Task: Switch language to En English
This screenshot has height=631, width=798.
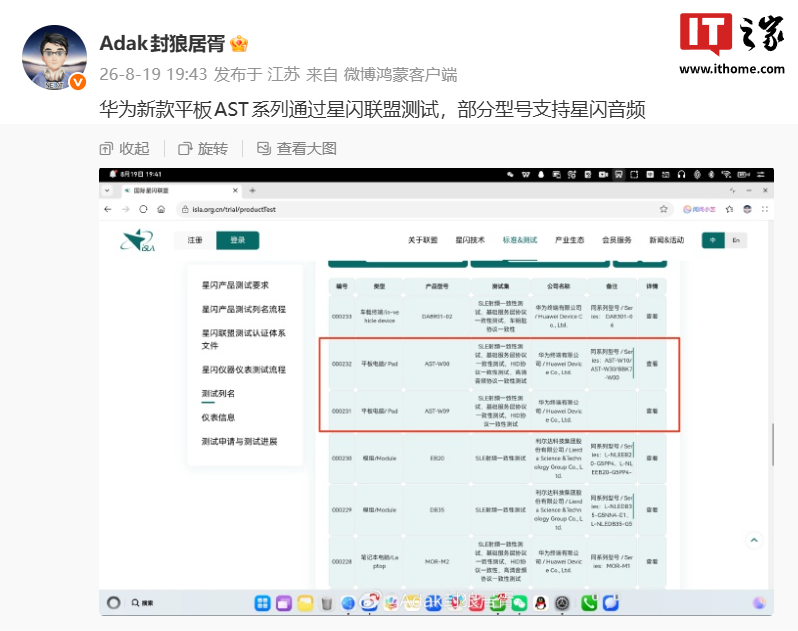Action: [736, 240]
